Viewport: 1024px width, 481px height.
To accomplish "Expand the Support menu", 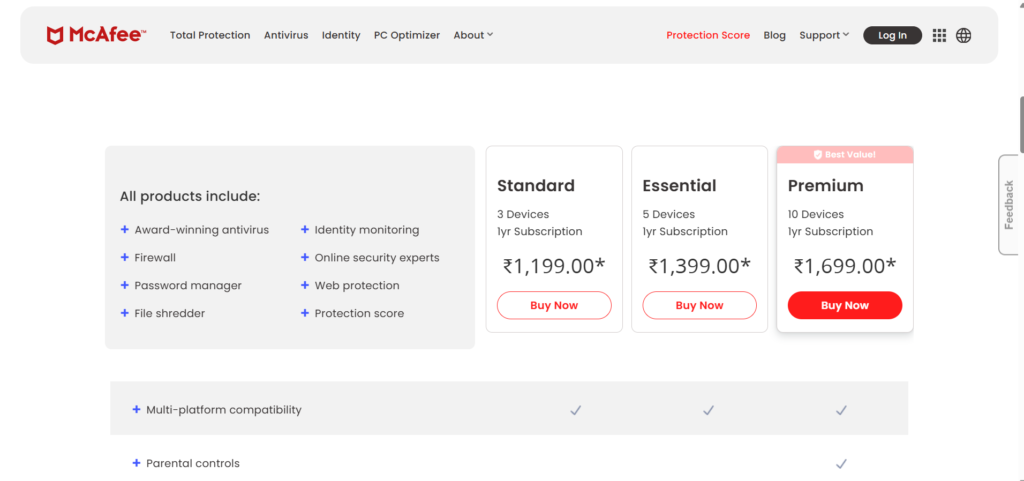I will tap(824, 35).
